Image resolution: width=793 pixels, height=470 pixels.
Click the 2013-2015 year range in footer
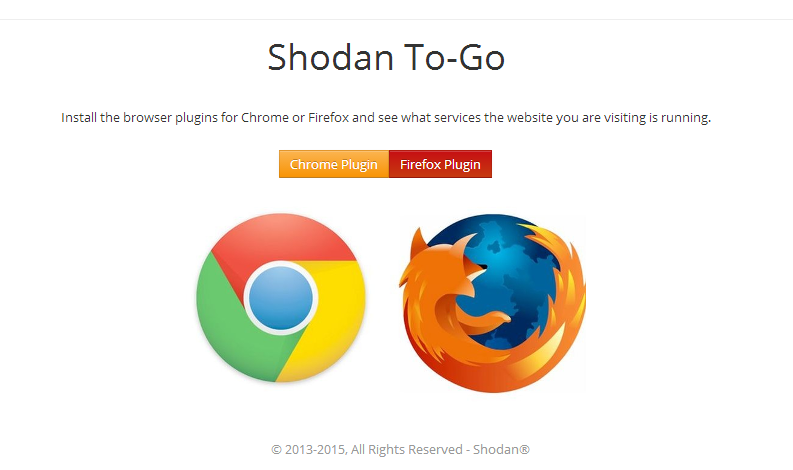[x=315, y=449]
